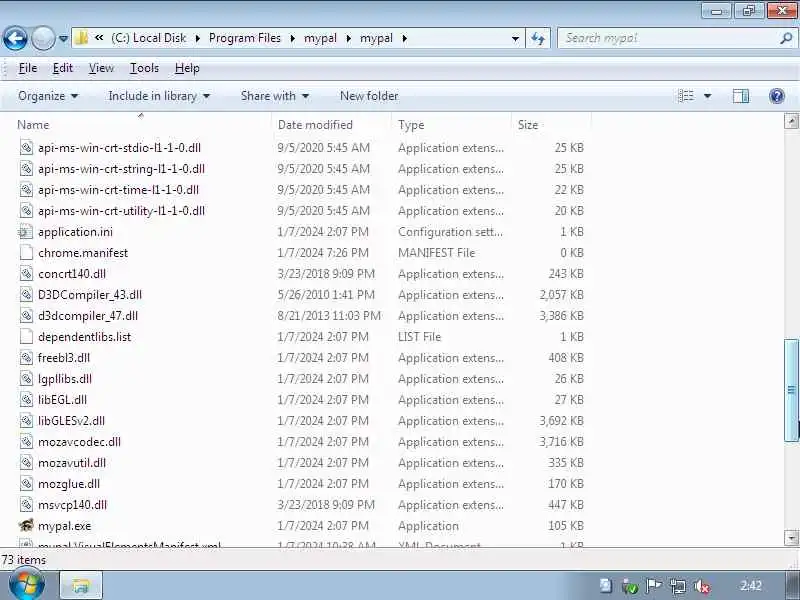Open the Edit menu
This screenshot has width=800, height=600.
point(63,68)
